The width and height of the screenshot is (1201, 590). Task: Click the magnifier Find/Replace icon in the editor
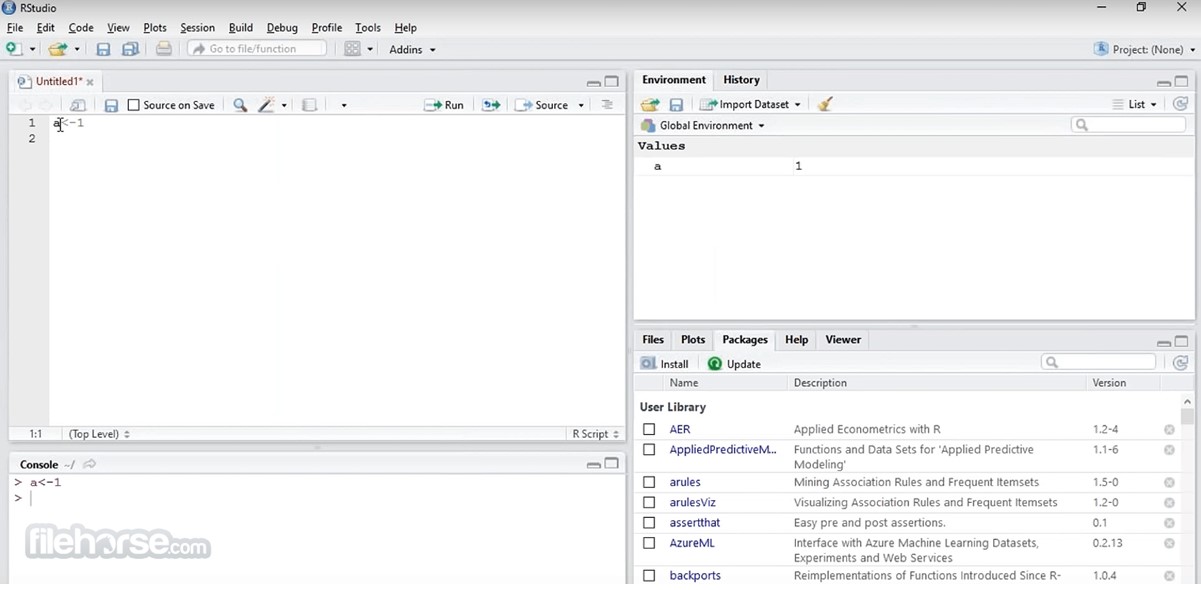click(240, 105)
